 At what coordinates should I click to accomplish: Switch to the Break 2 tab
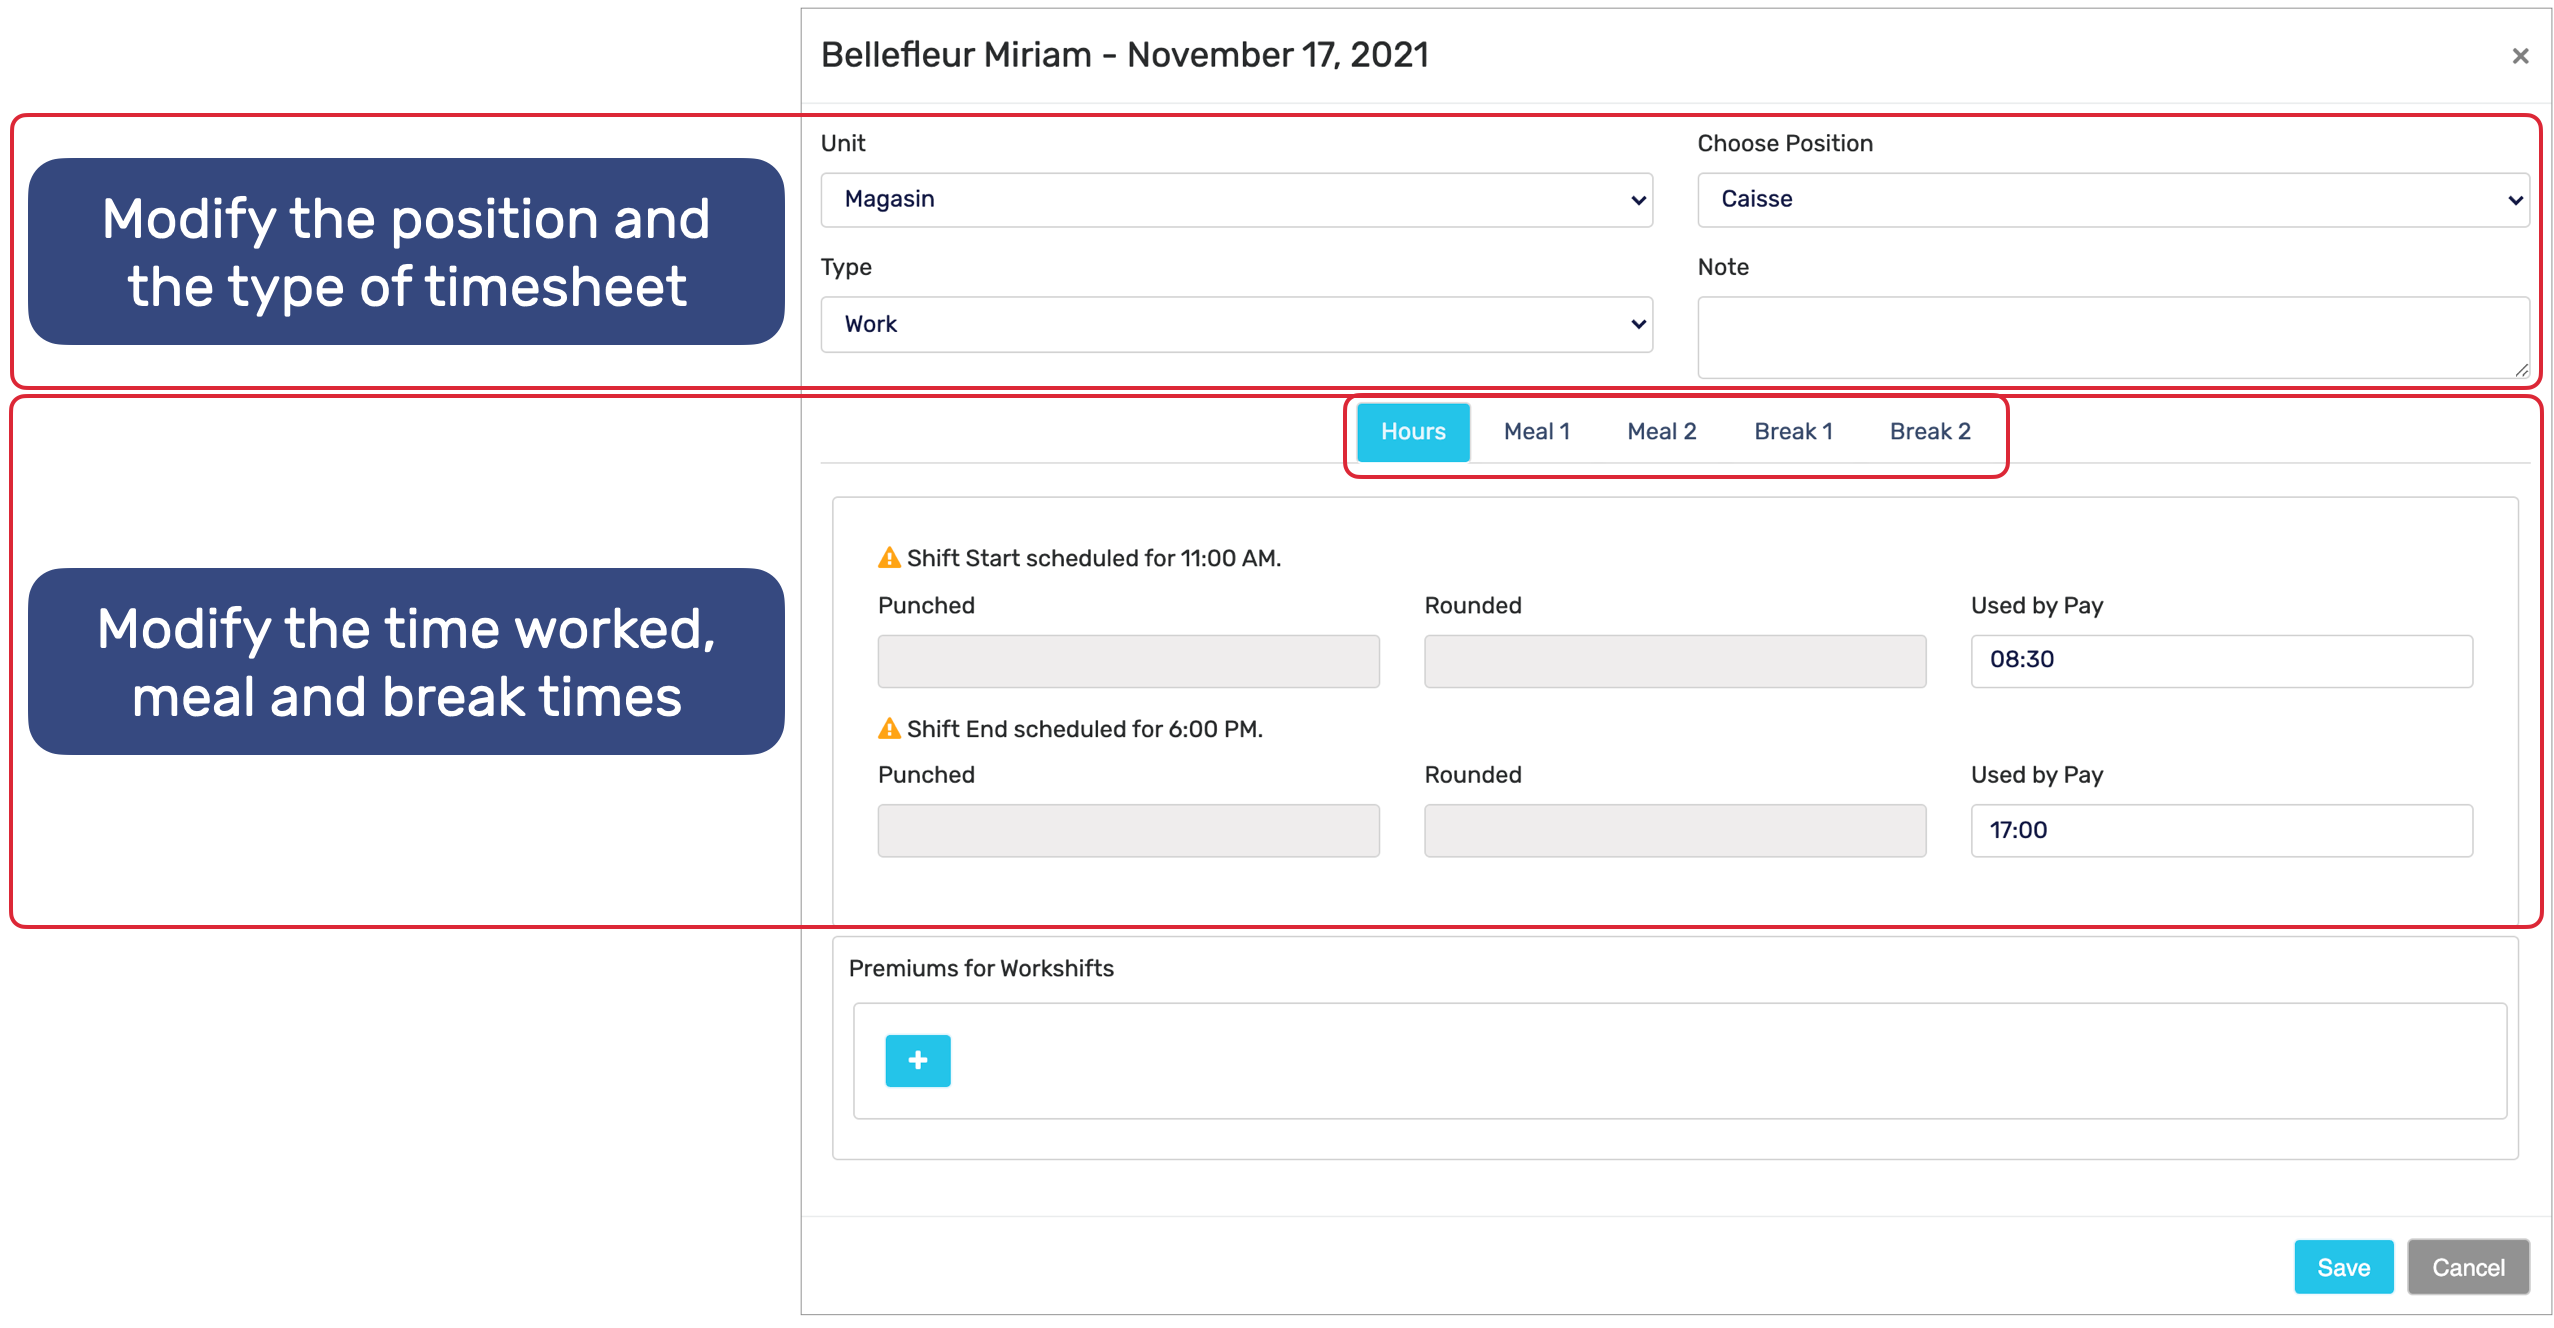coord(1929,432)
